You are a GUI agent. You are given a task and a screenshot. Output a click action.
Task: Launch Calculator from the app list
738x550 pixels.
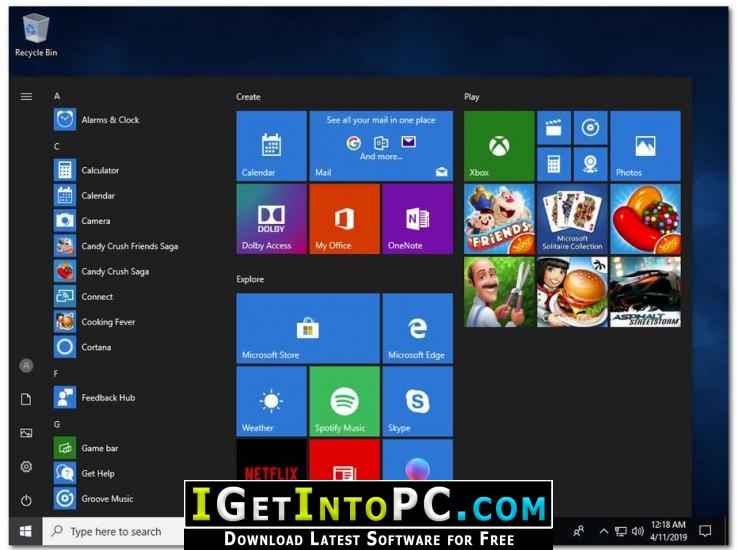click(x=134, y=170)
